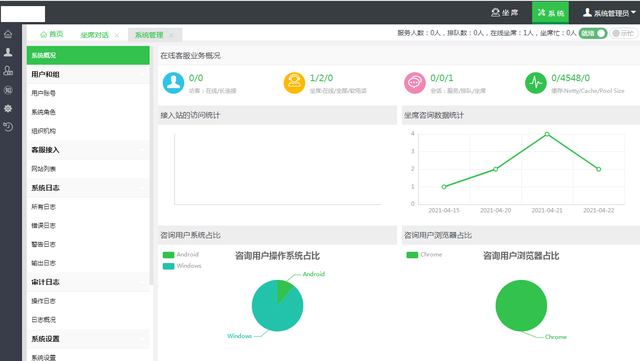Viewport: 640px width, 361px height.
Task: Click the 1/2/0 agent count value
Action: coord(321,78)
